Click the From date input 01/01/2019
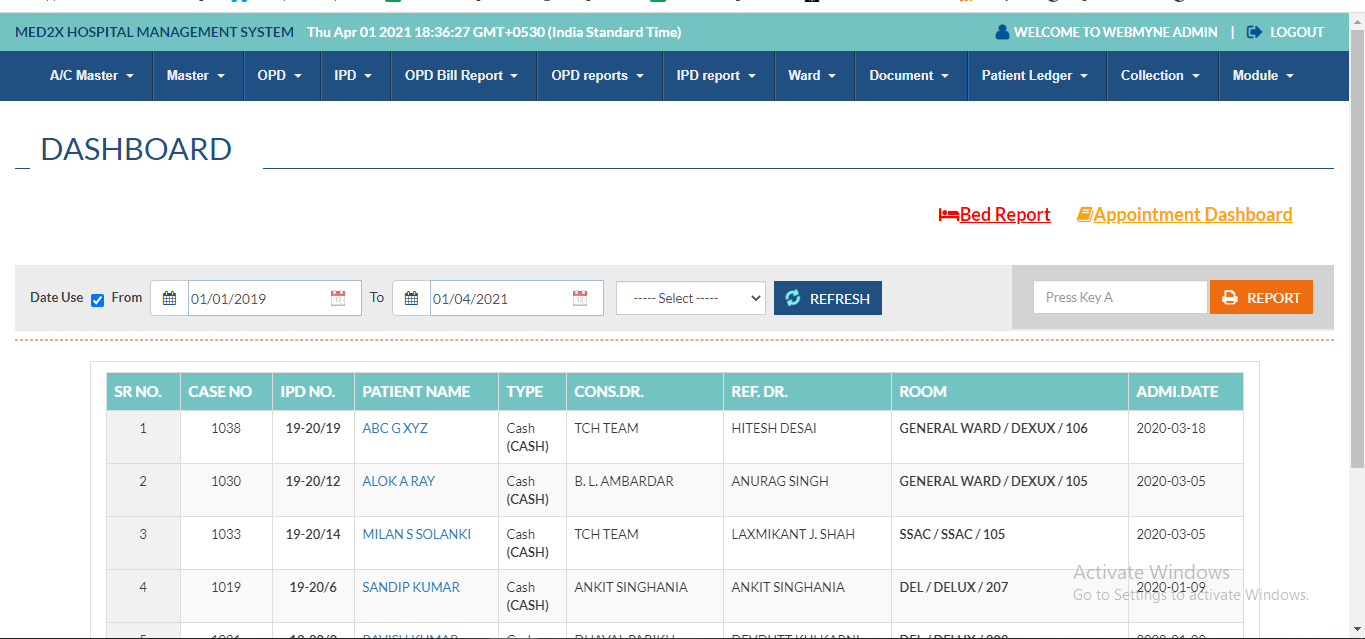Screen dimensions: 1365x639 [x=275, y=298]
